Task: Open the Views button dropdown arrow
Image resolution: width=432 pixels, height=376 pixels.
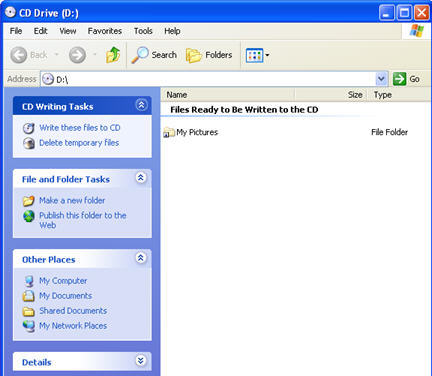Action: coord(267,55)
